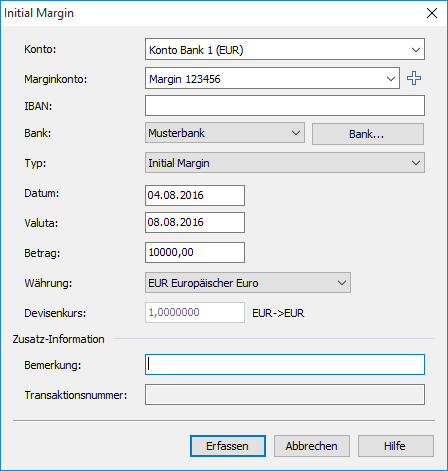Click the disabled Devisenkurs field
Image resolution: width=448 pixels, height=471 pixels.
(x=195, y=312)
